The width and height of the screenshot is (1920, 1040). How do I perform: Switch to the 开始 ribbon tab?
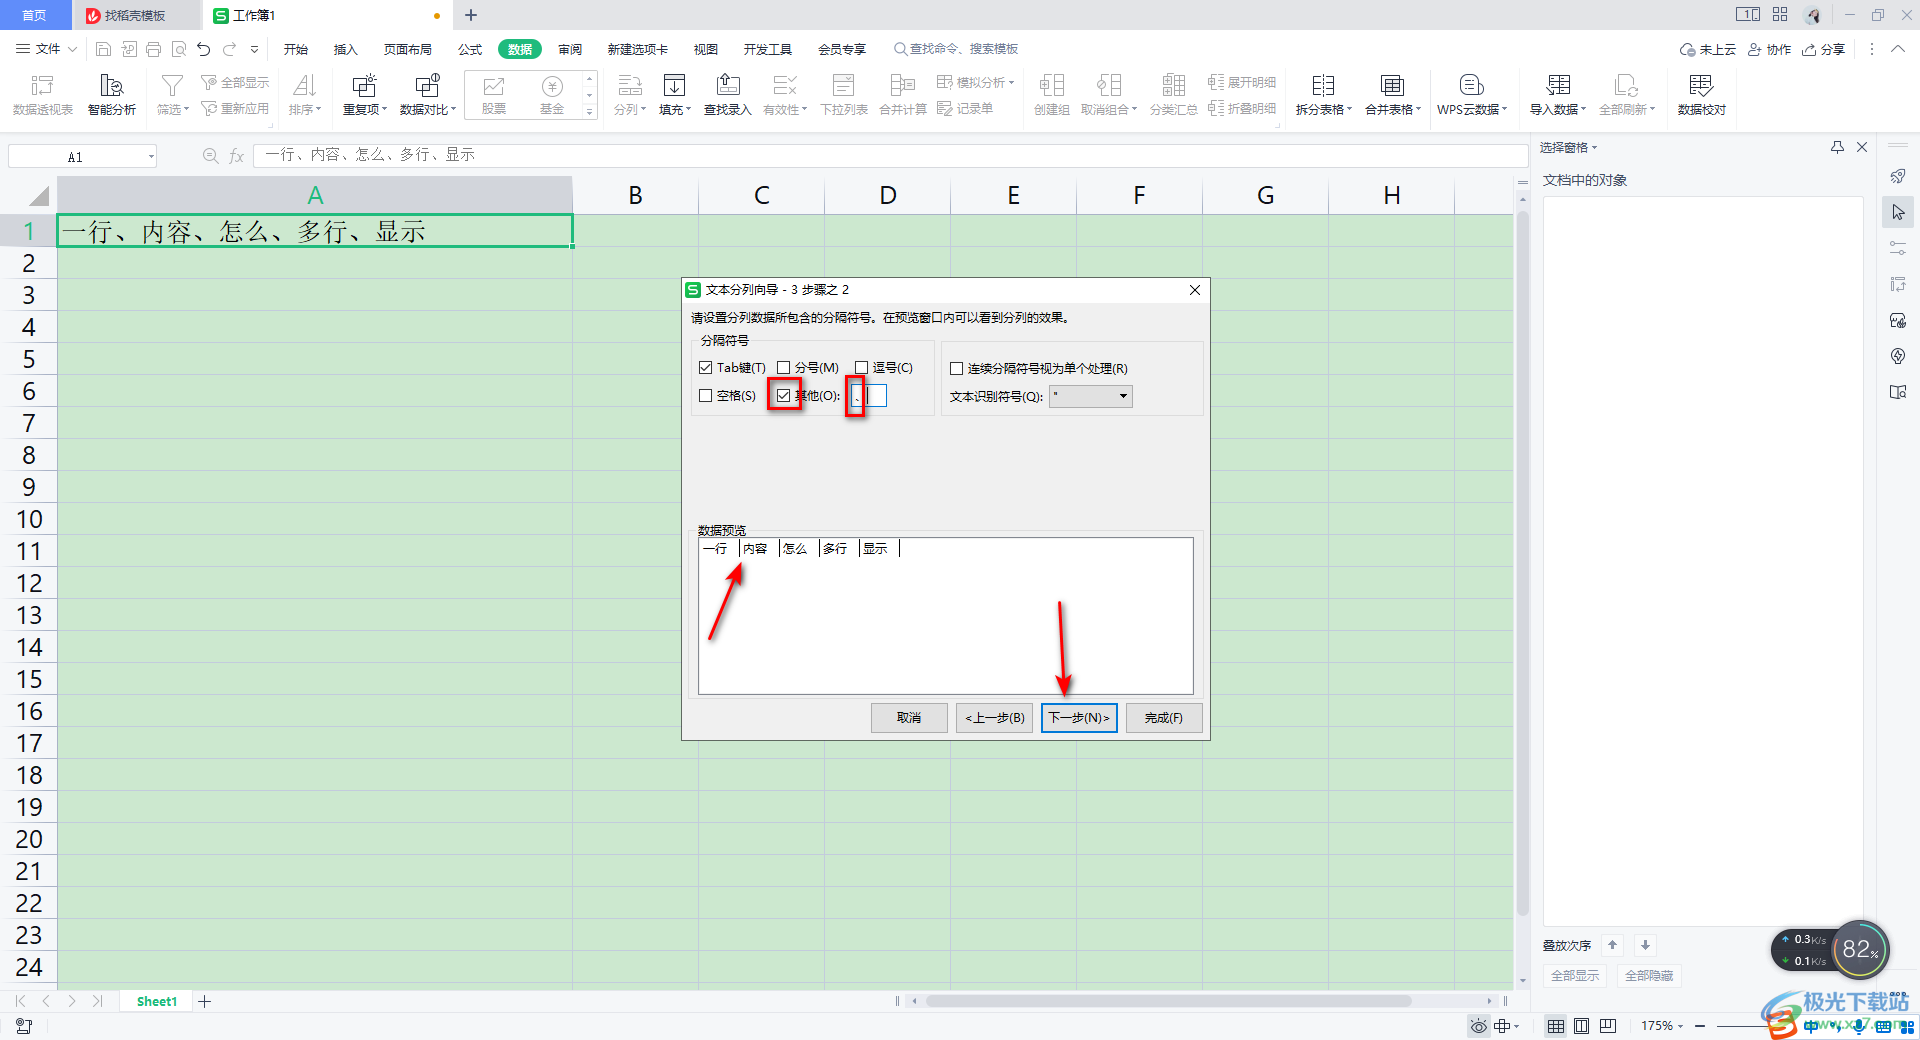[x=296, y=49]
